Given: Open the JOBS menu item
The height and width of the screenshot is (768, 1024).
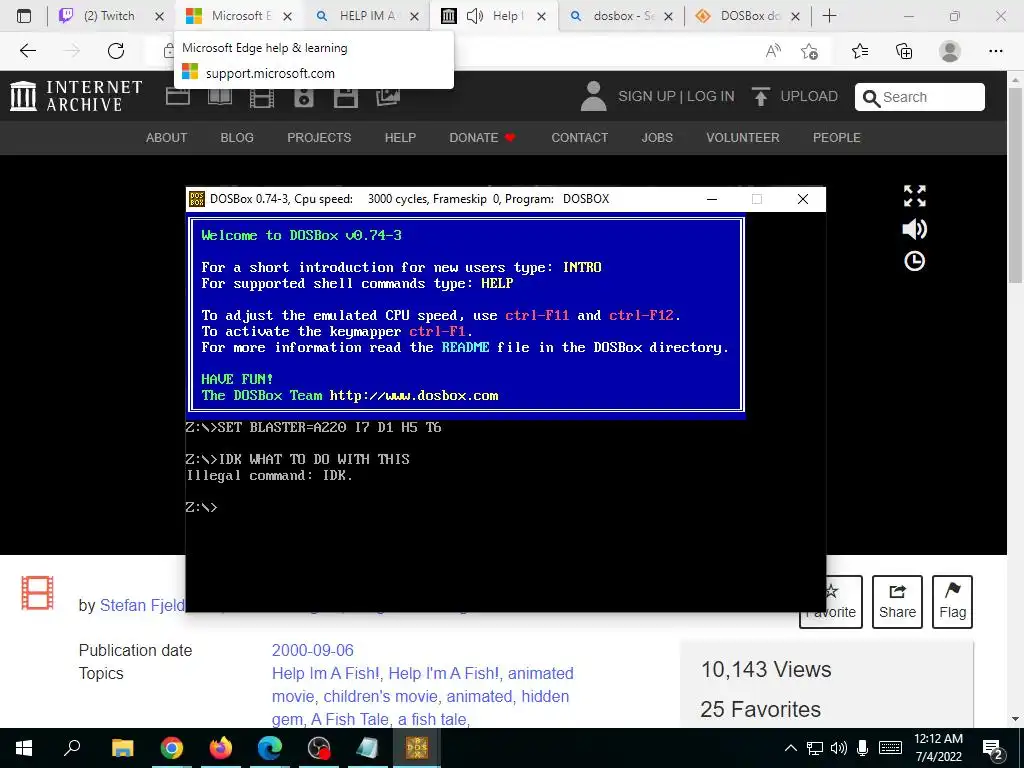Looking at the screenshot, I should coord(657,138).
